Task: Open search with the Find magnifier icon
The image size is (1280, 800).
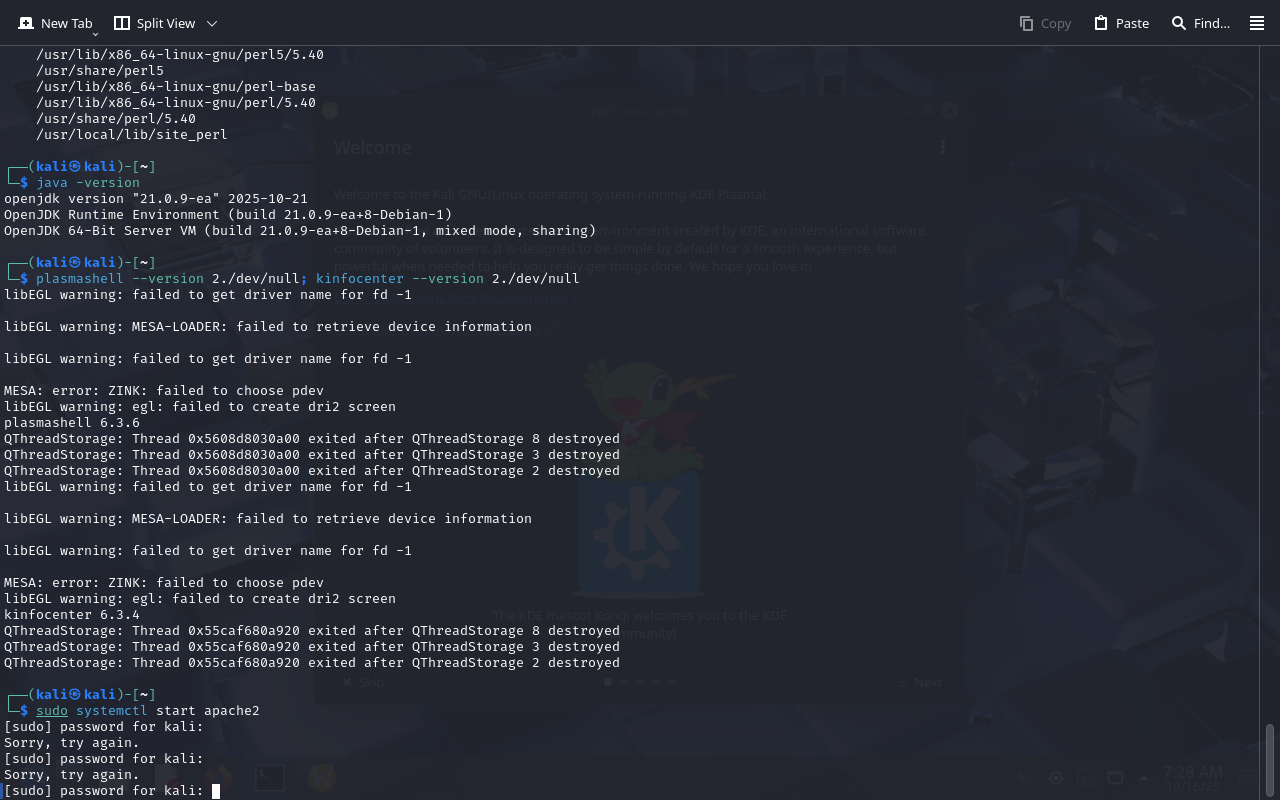Action: point(1179,23)
